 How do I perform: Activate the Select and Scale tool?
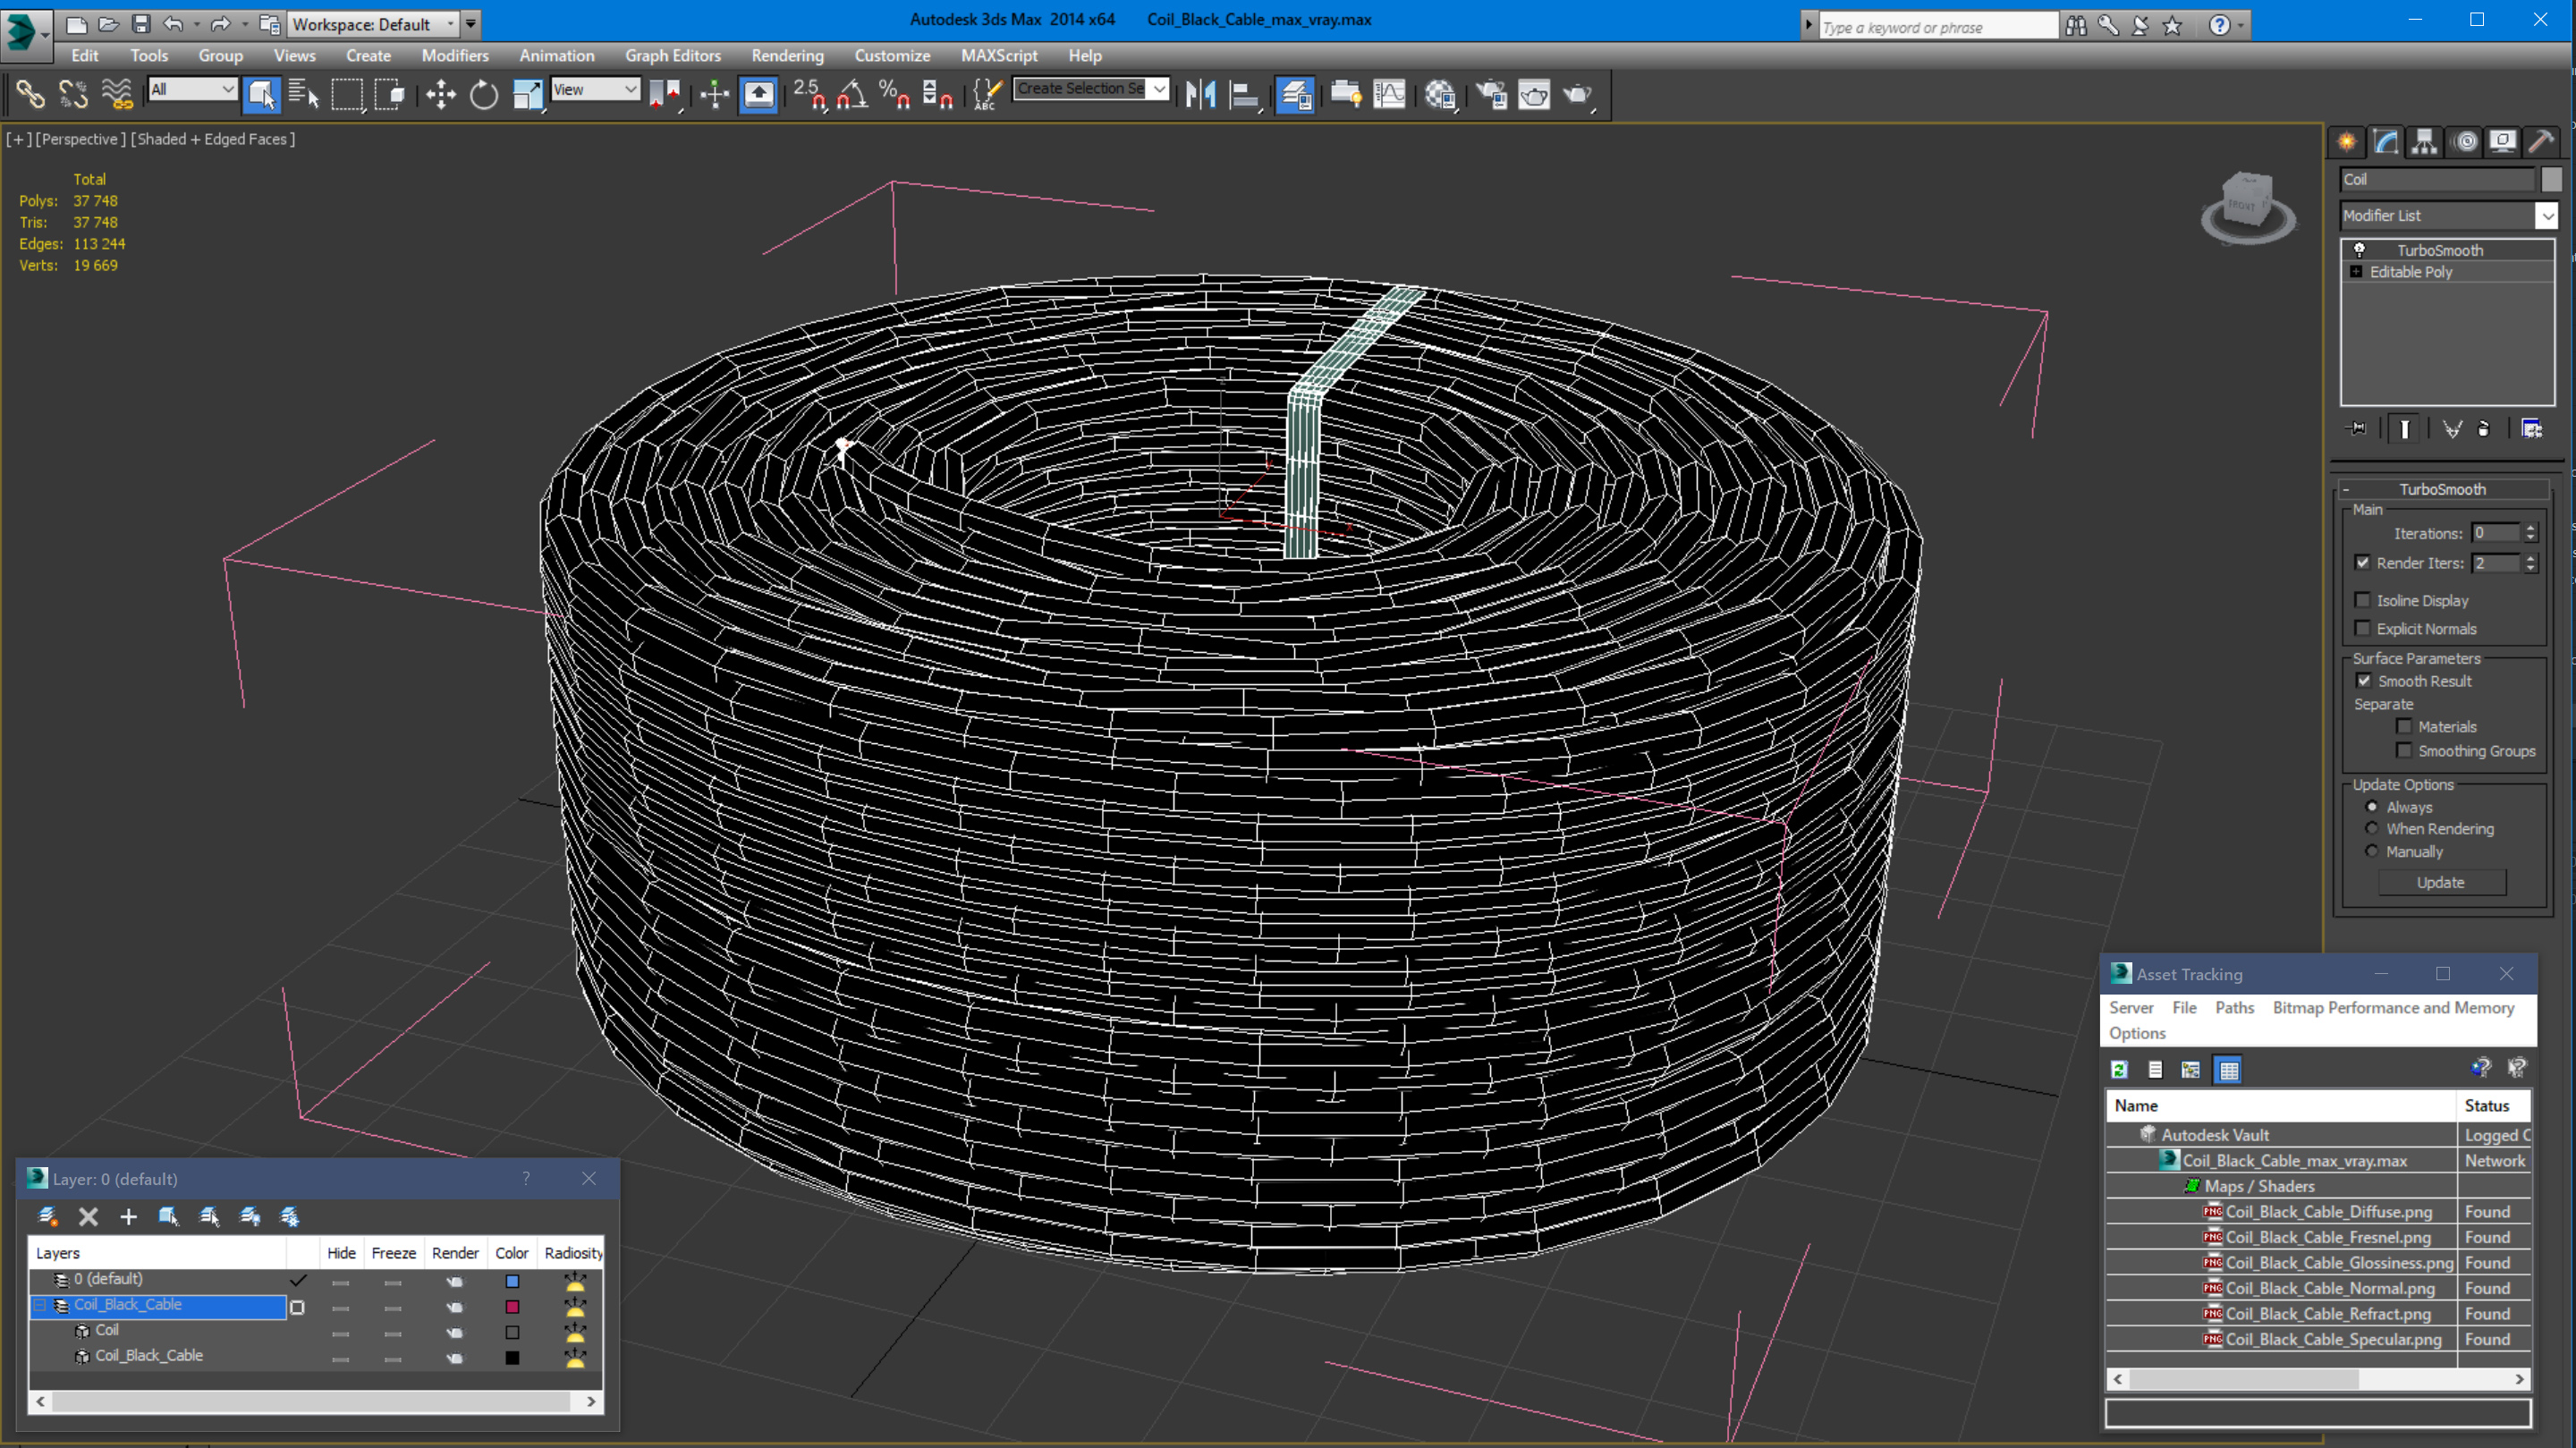[x=527, y=94]
